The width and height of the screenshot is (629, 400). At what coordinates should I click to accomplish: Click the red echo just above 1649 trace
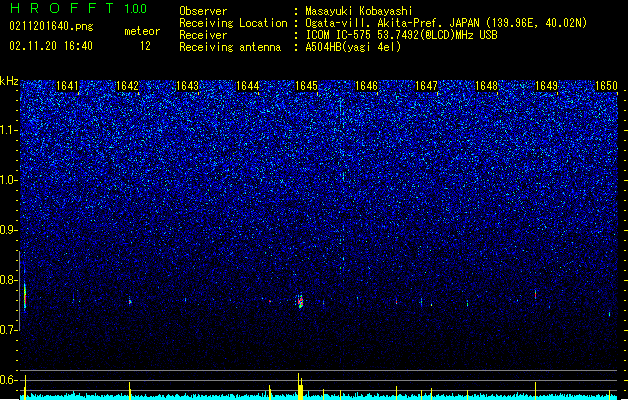536,294
